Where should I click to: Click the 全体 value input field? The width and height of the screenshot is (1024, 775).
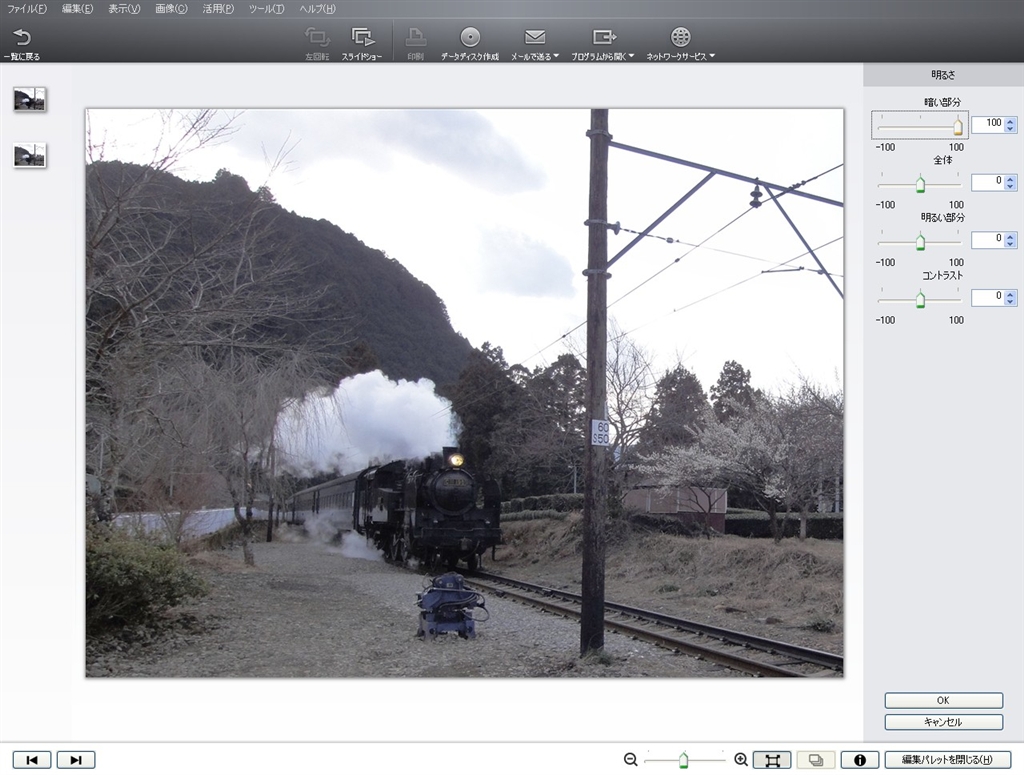988,182
